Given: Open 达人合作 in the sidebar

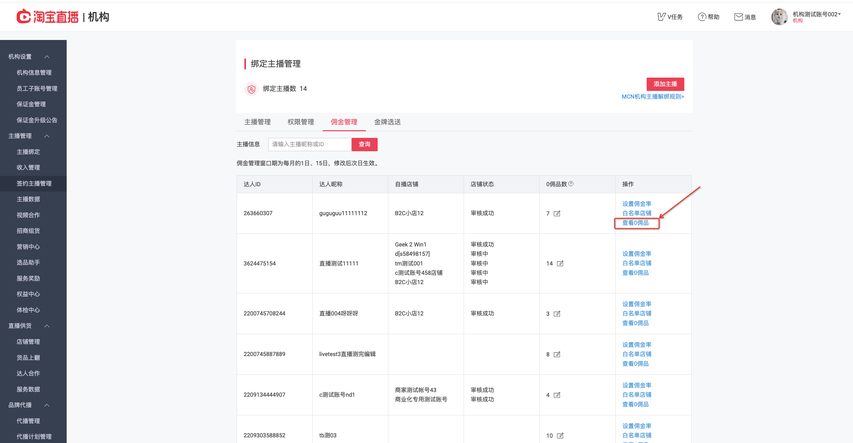Looking at the screenshot, I should coord(28,373).
